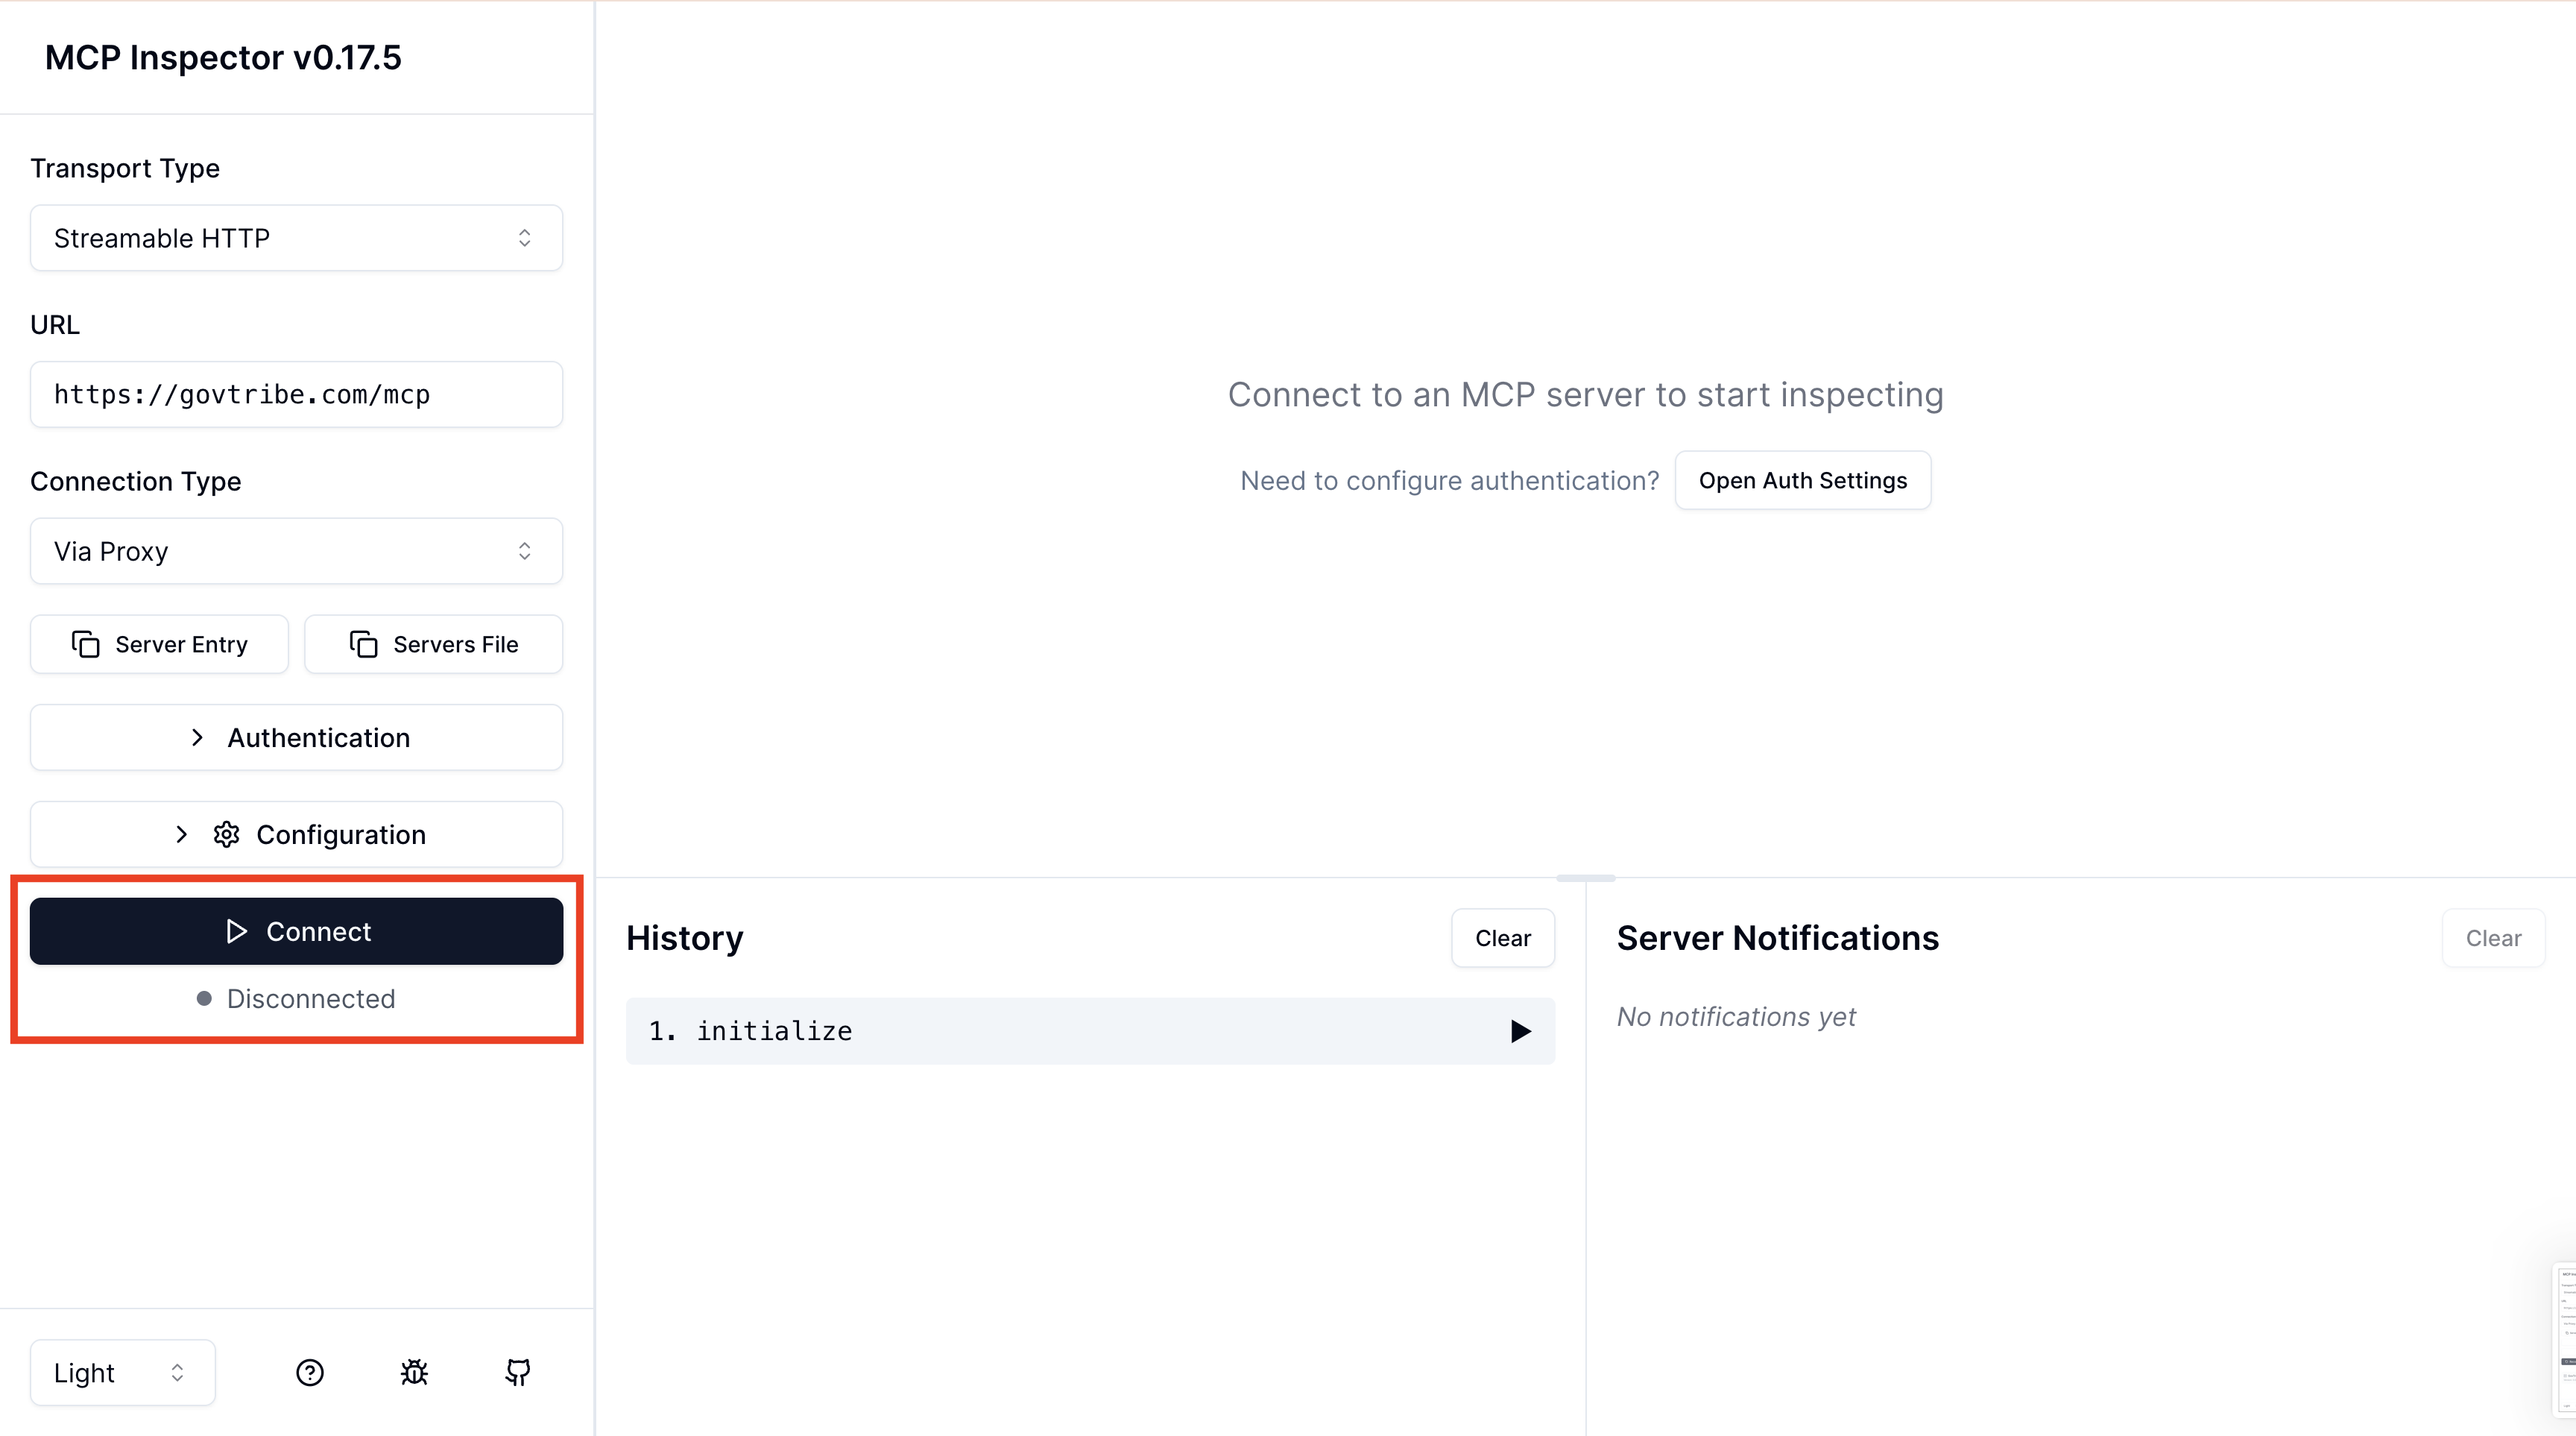Viewport: 2576px width, 1436px height.
Task: Click the thumbnail preview at bottom right
Action: (x=2566, y=1340)
